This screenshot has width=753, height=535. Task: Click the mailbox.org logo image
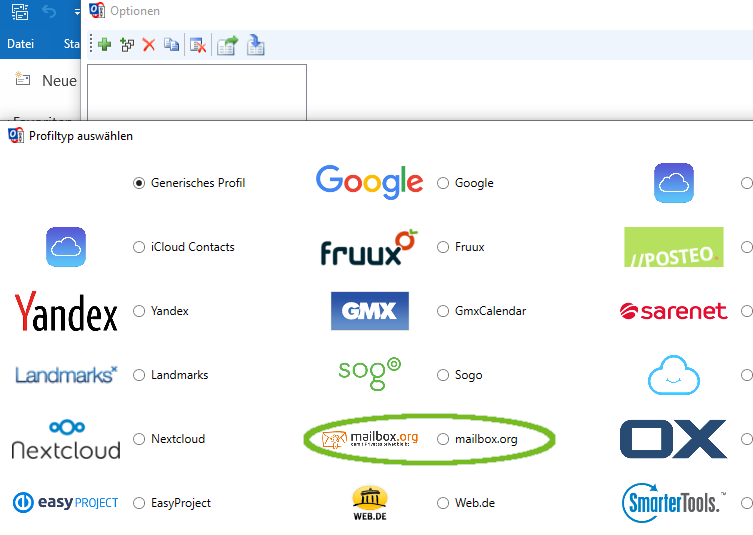[x=369, y=439]
